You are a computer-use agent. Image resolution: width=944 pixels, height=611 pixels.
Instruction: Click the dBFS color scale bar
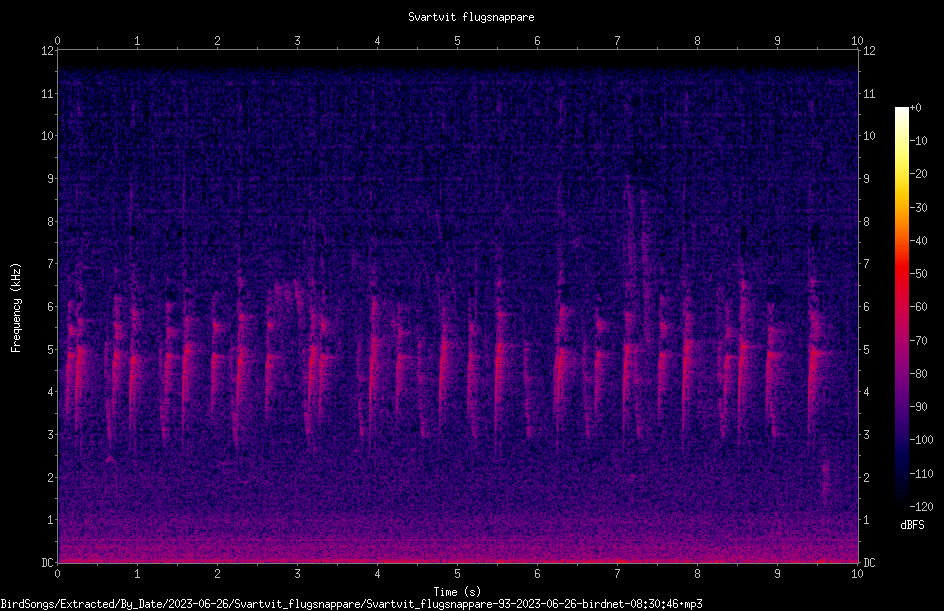pyautogui.click(x=901, y=306)
